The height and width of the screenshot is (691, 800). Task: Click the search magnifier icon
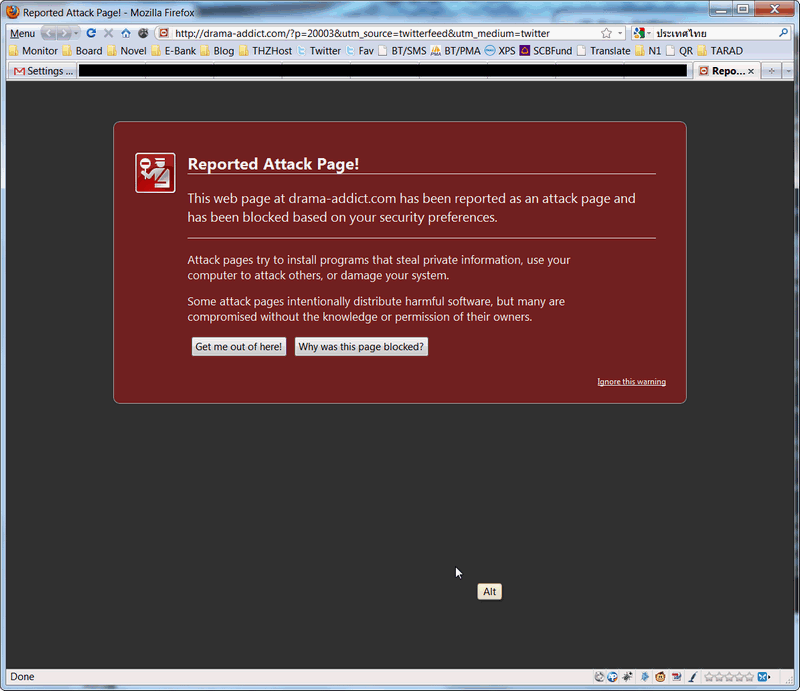pos(783,33)
